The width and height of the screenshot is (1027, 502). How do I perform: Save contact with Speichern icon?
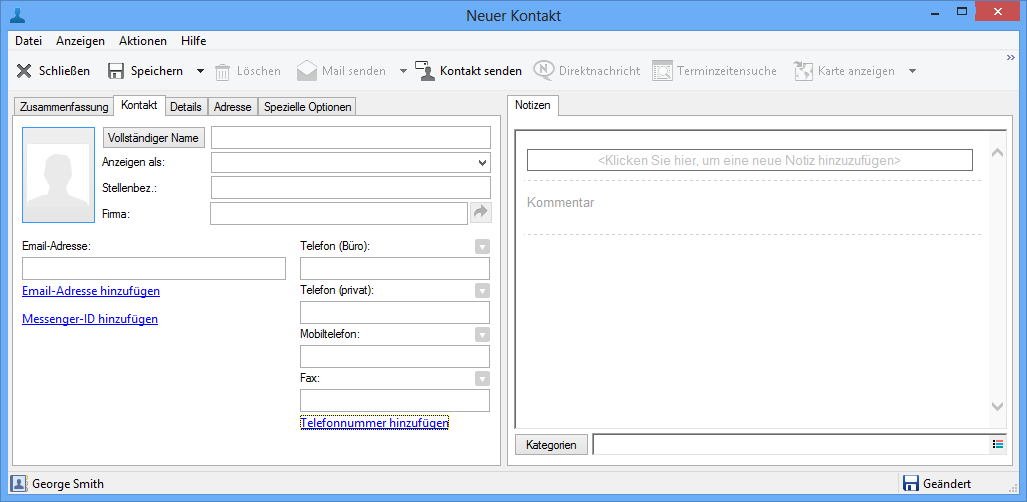[116, 71]
